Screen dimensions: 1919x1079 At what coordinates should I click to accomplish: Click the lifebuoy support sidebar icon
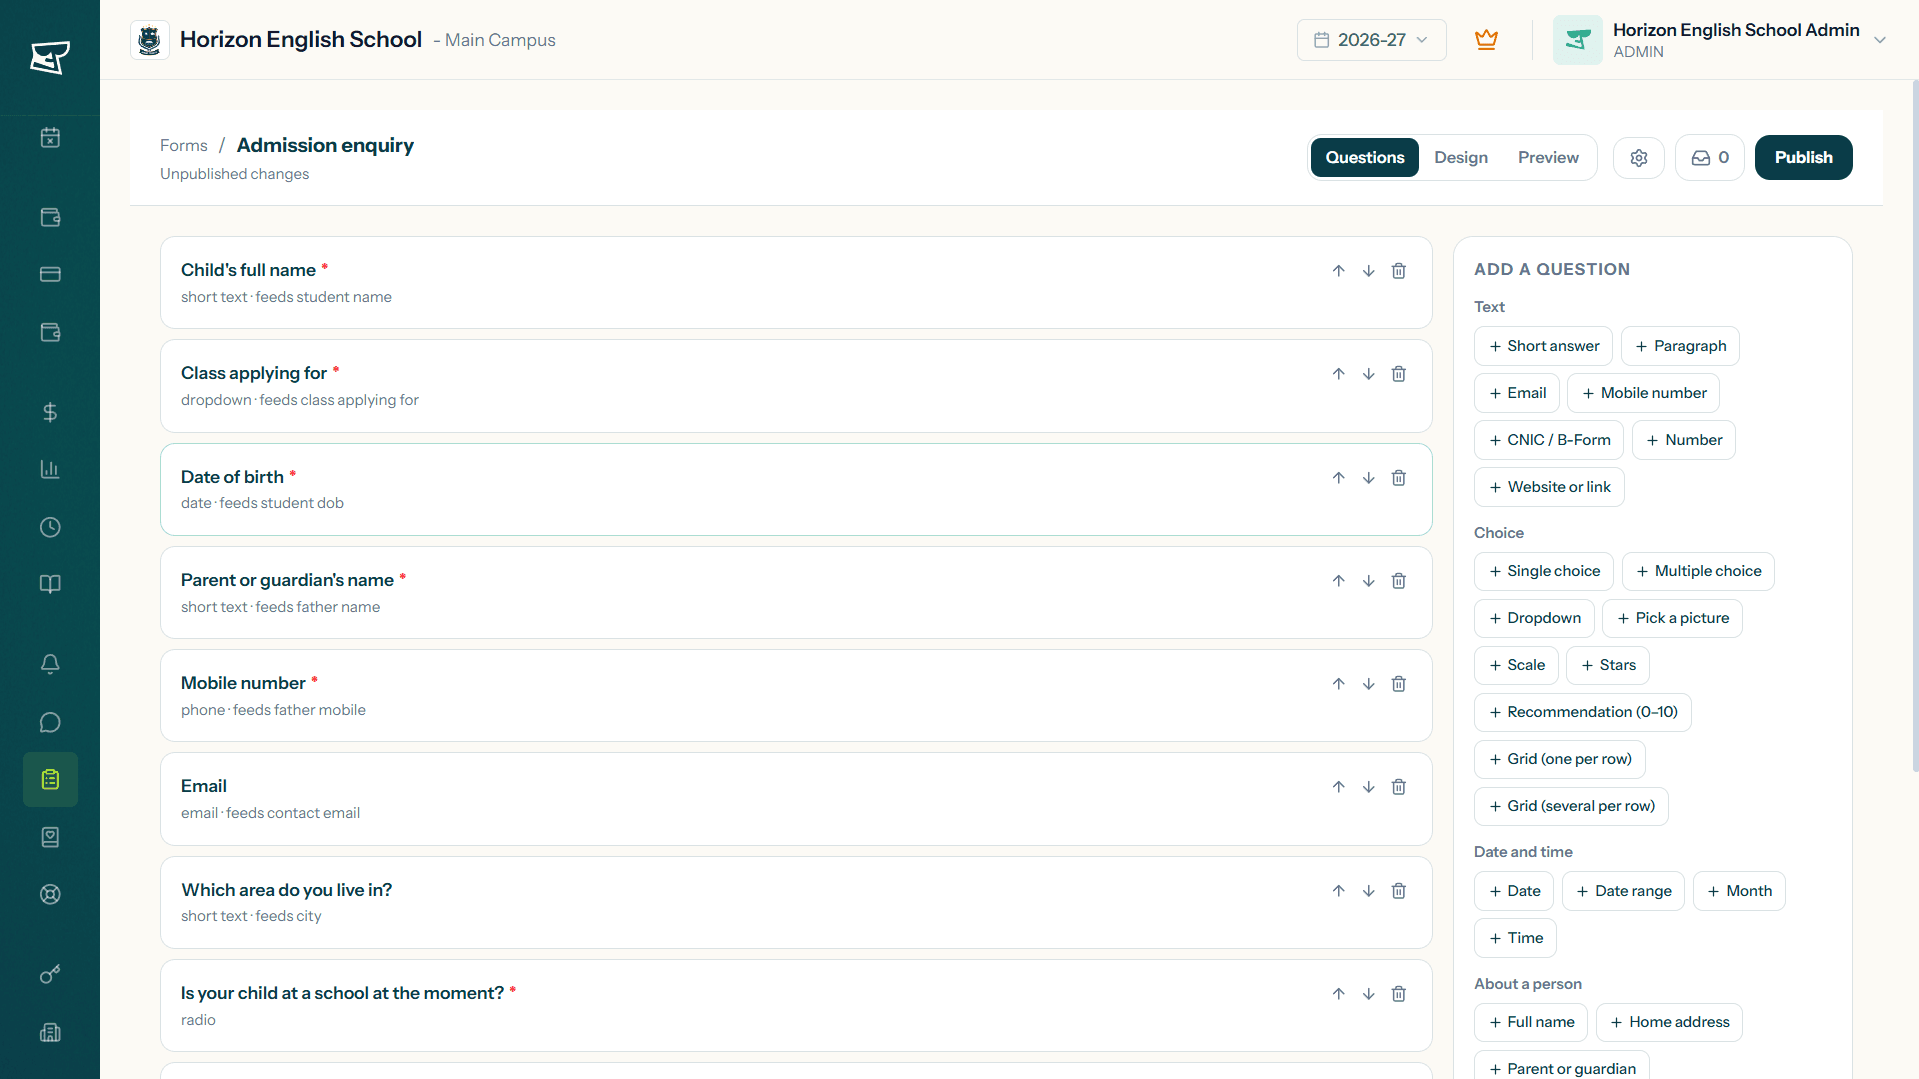pyautogui.click(x=50, y=894)
